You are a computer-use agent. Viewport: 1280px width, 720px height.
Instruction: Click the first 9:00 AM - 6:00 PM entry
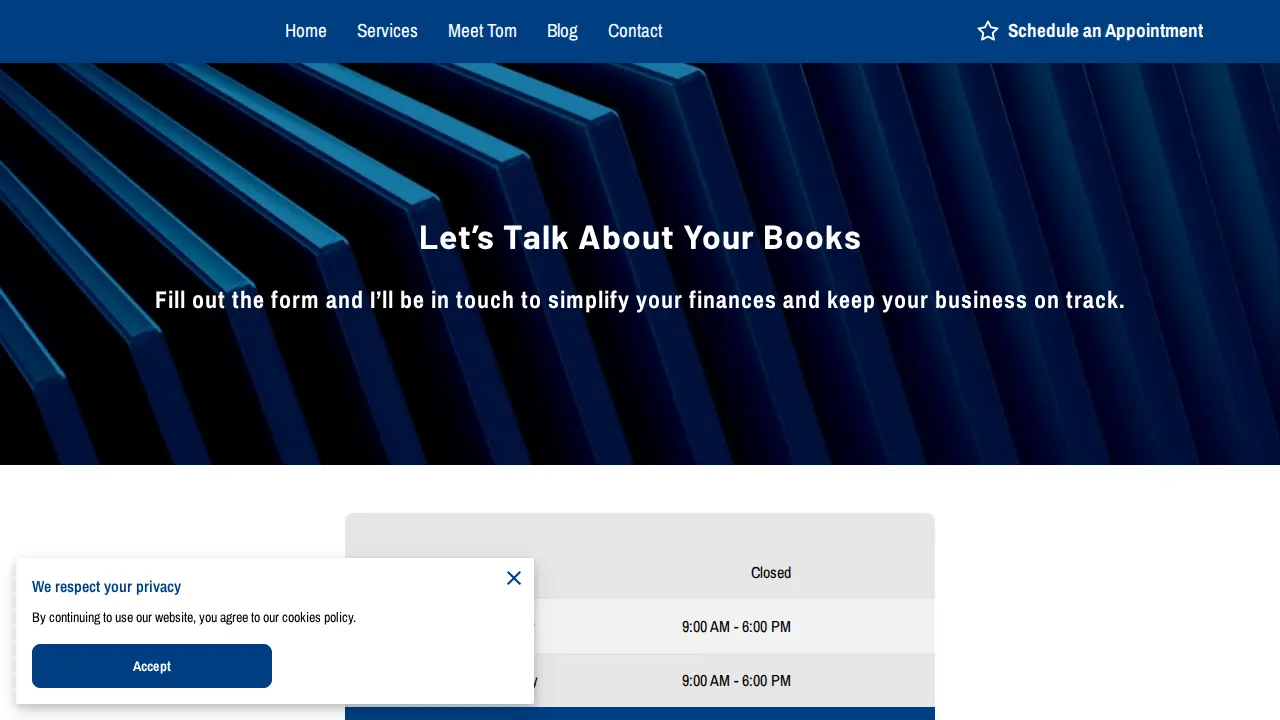coord(736,627)
